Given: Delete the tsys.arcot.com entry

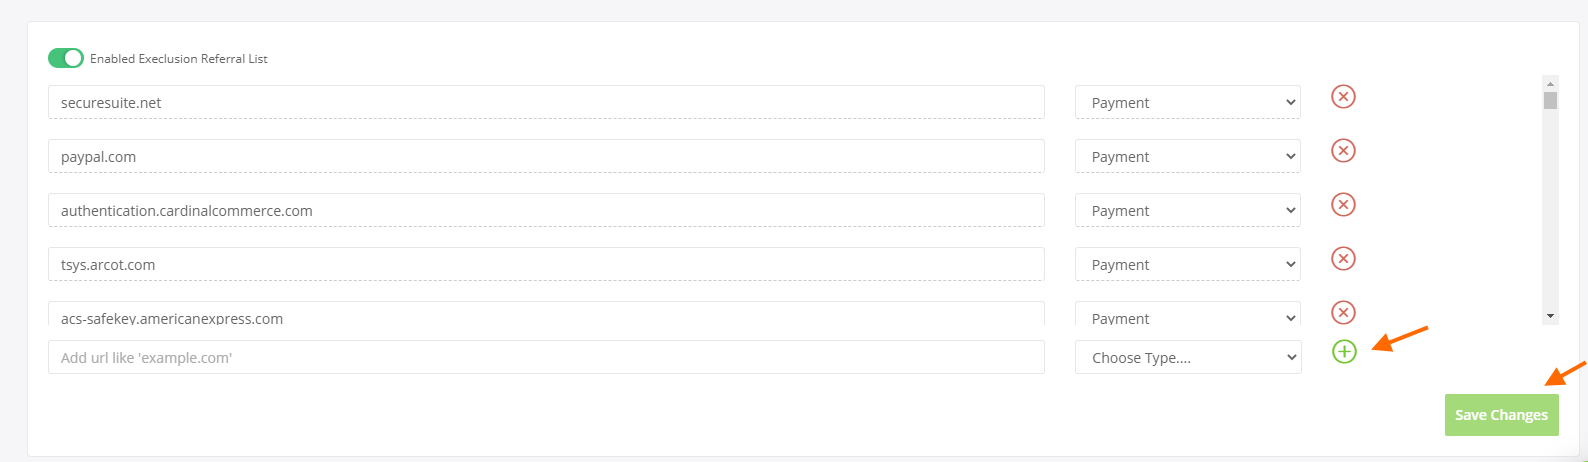Looking at the screenshot, I should (x=1343, y=259).
